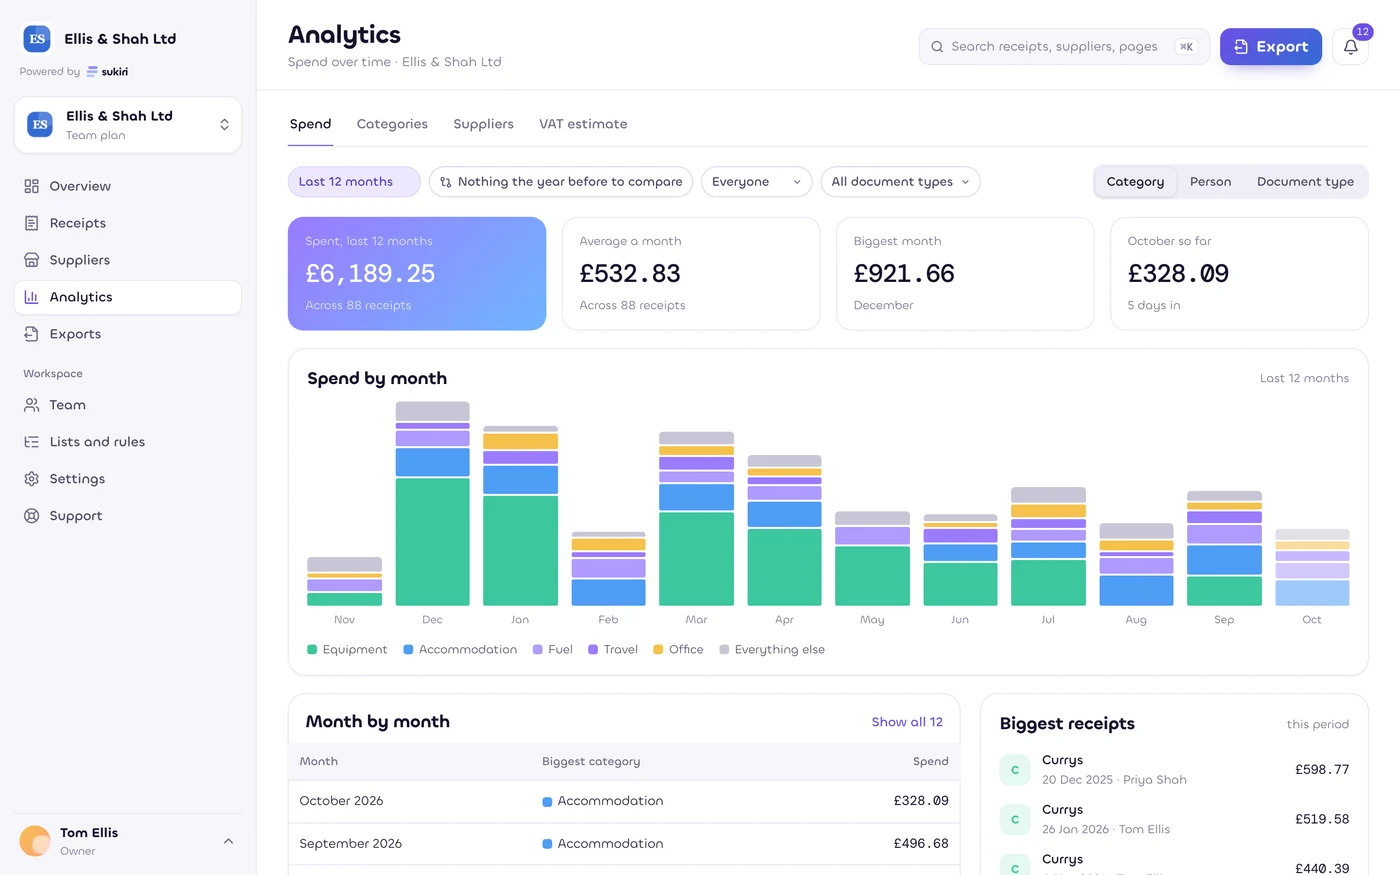Click the Currys icon for £598.77 receipt
Viewport: 1400px width, 875px height.
pyautogui.click(x=1015, y=770)
